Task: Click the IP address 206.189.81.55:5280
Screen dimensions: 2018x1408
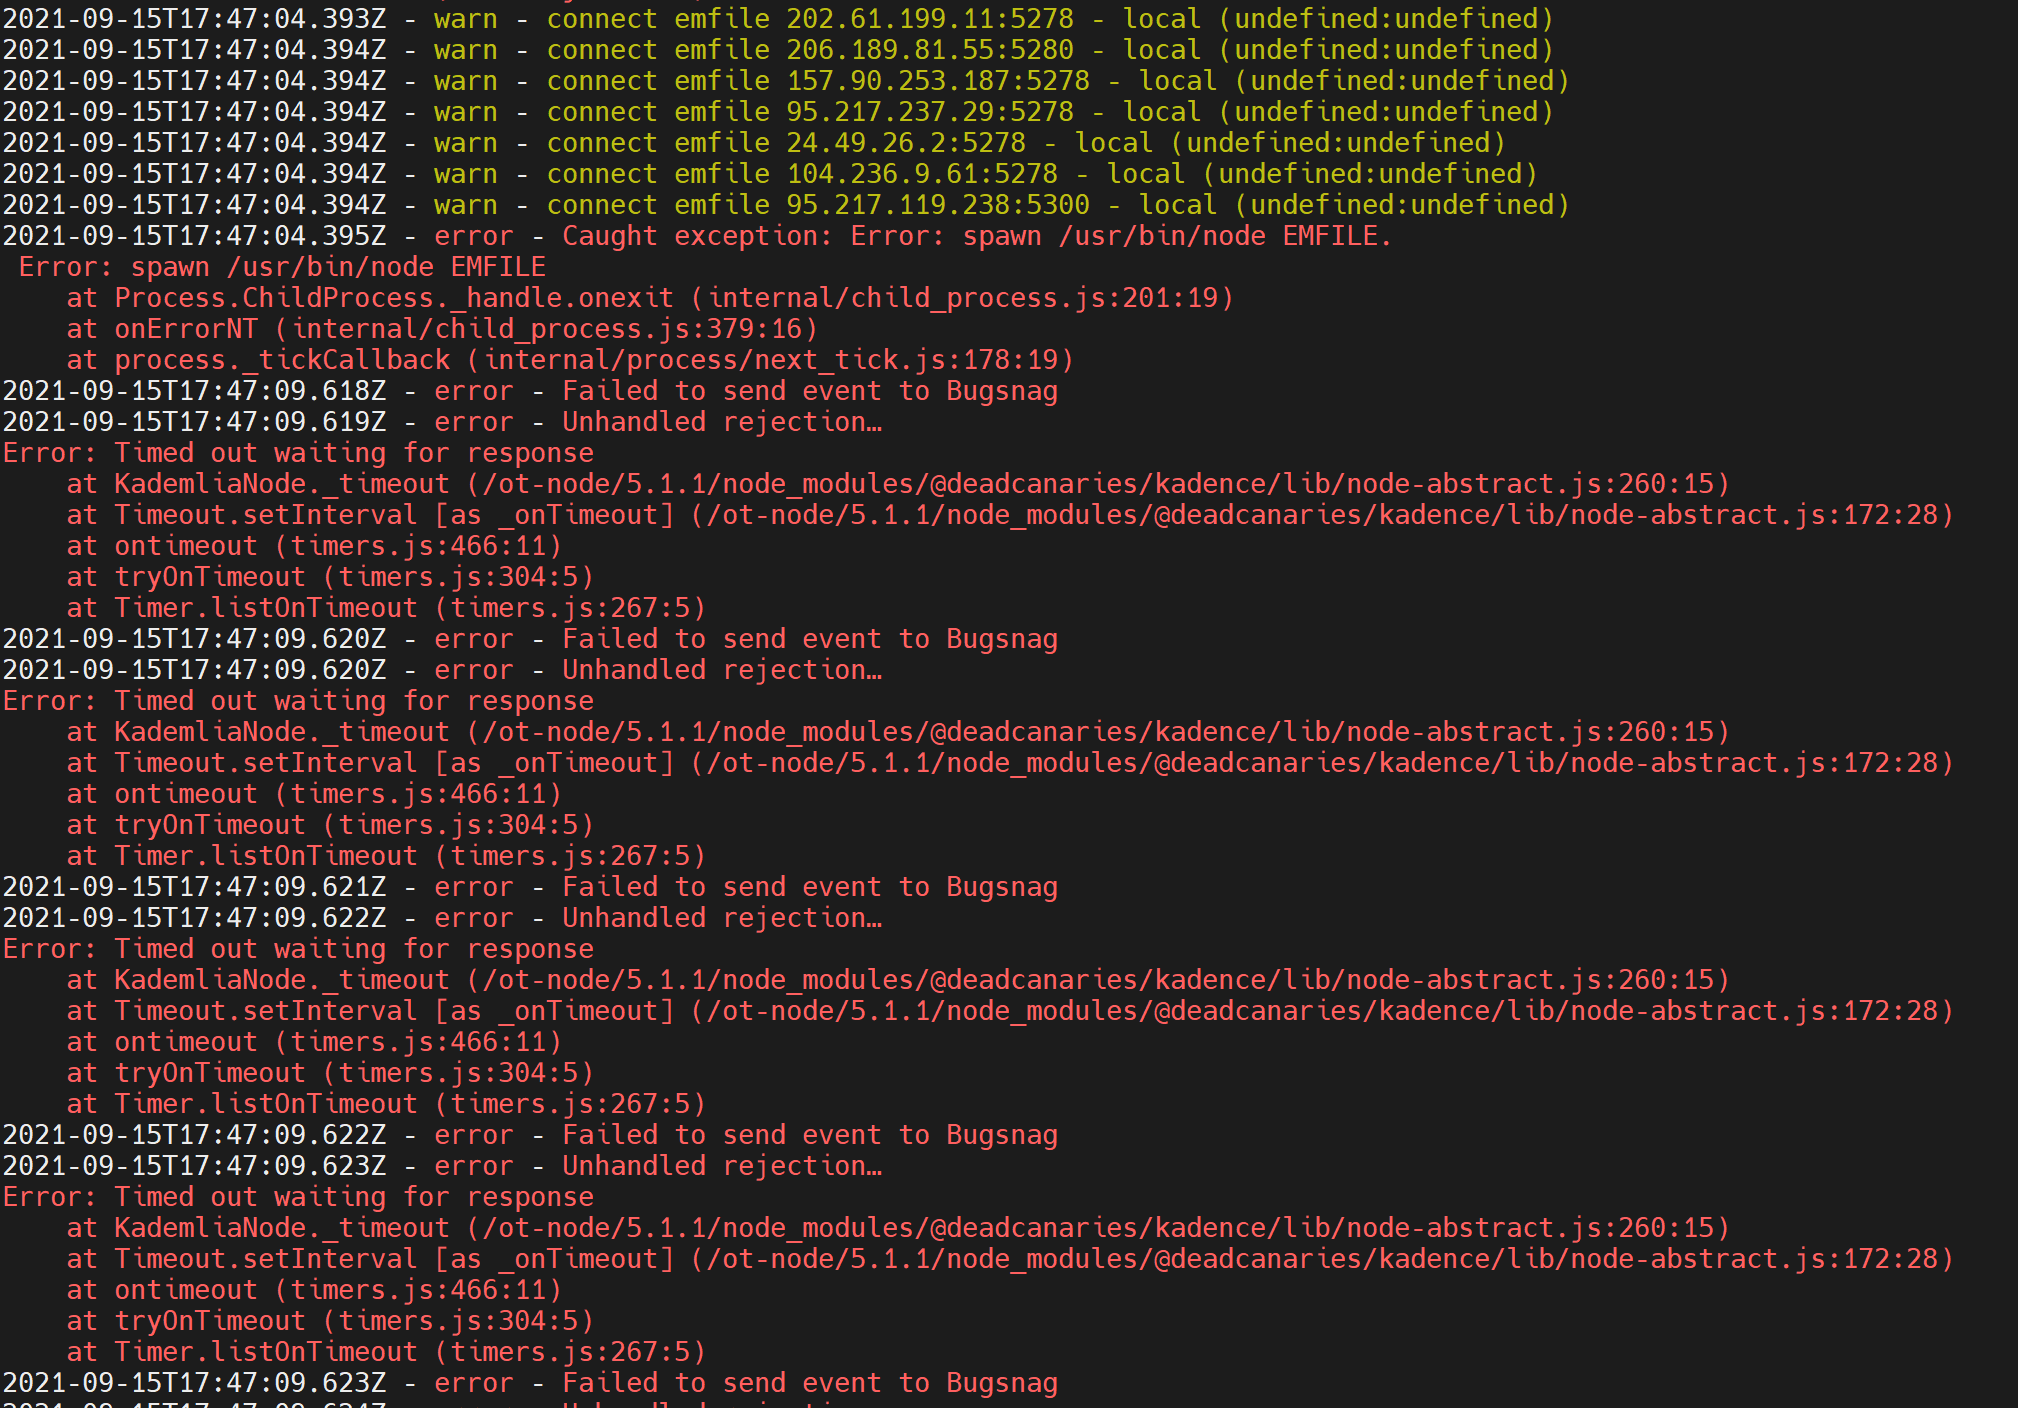Action: tap(929, 50)
